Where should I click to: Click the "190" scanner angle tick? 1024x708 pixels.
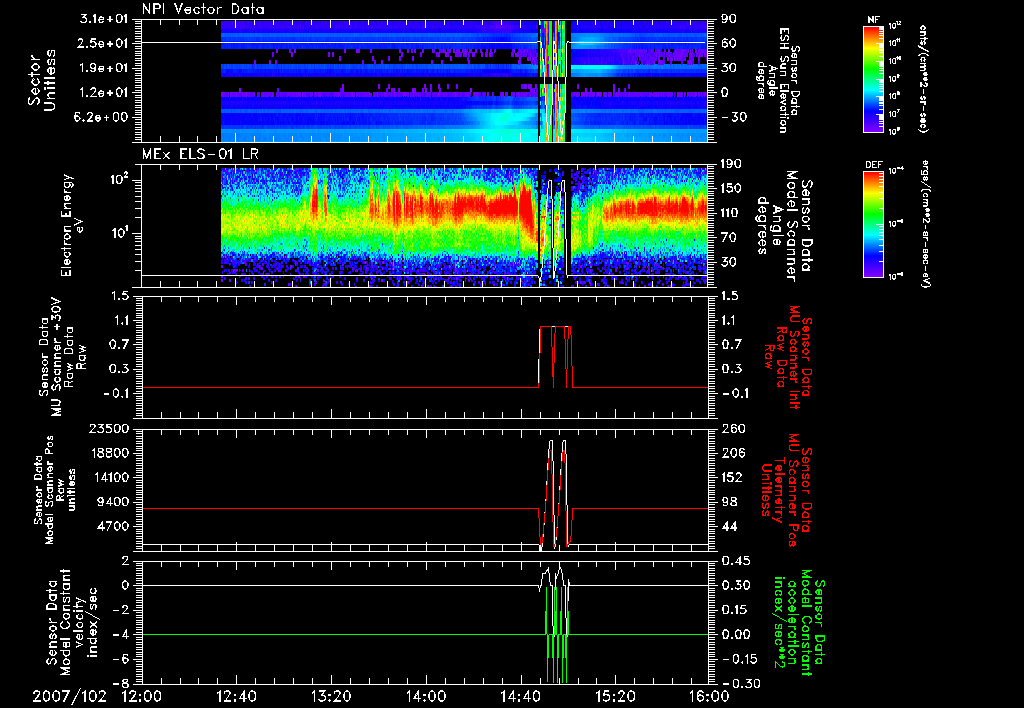tap(732, 164)
